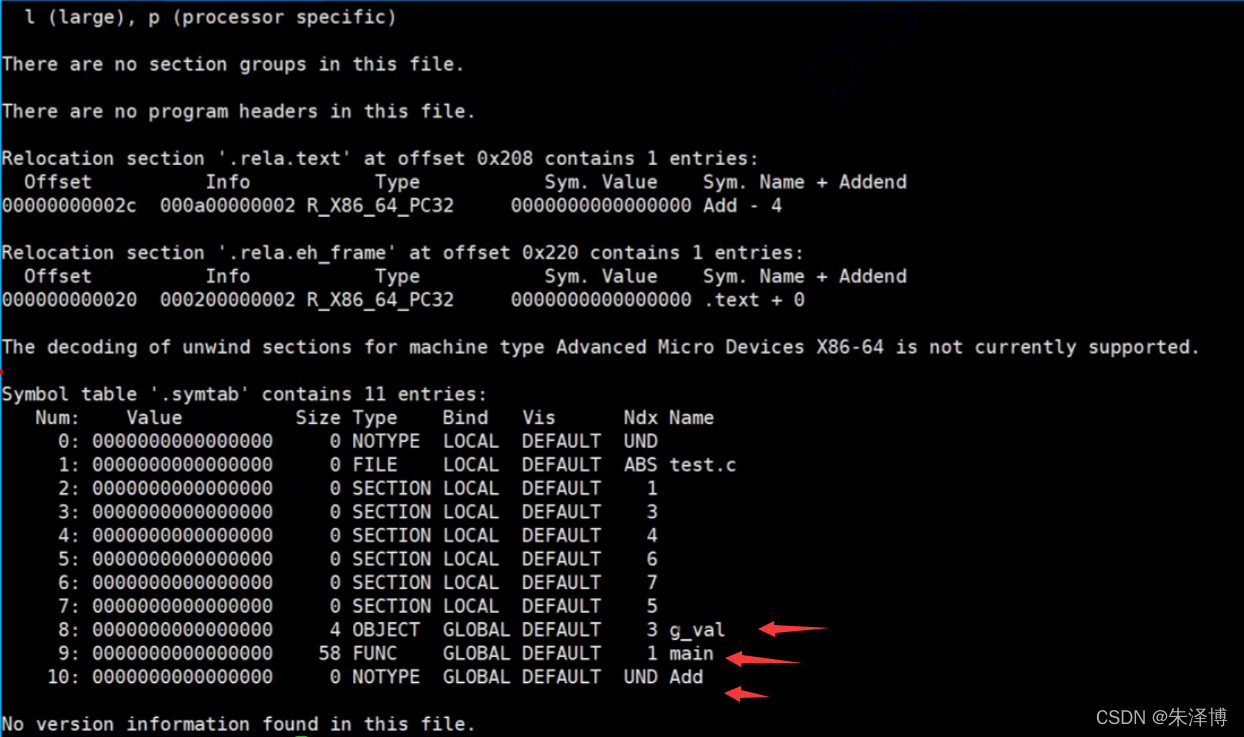1244x737 pixels.
Task: Click the 'Add - 4' relocation symbol
Action: pyautogui.click(x=743, y=206)
